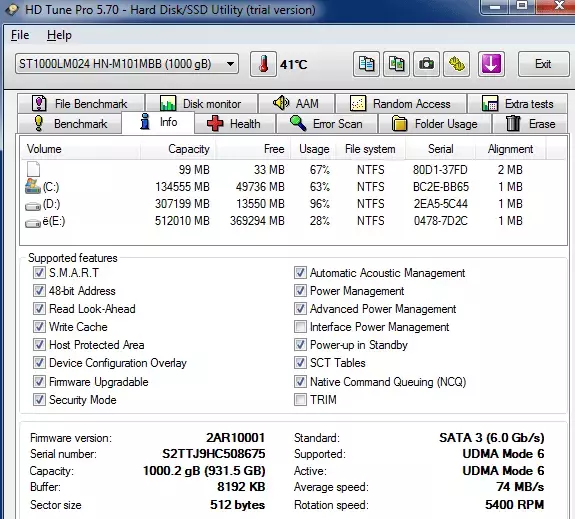Sort by the Free column header
Screen dimensions: 575x519
253,149
